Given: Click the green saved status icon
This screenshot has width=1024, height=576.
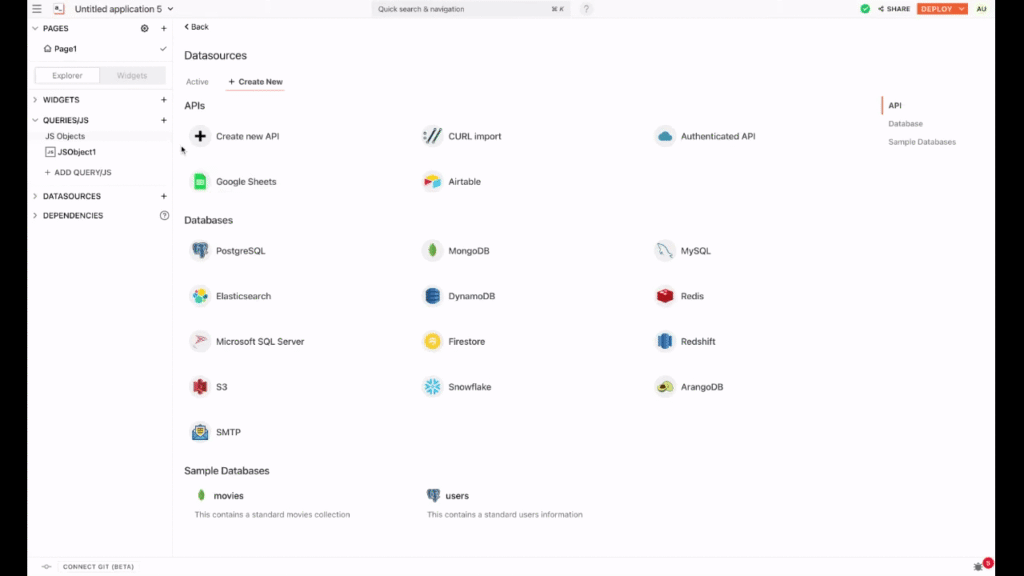Looking at the screenshot, I should pyautogui.click(x=865, y=9).
